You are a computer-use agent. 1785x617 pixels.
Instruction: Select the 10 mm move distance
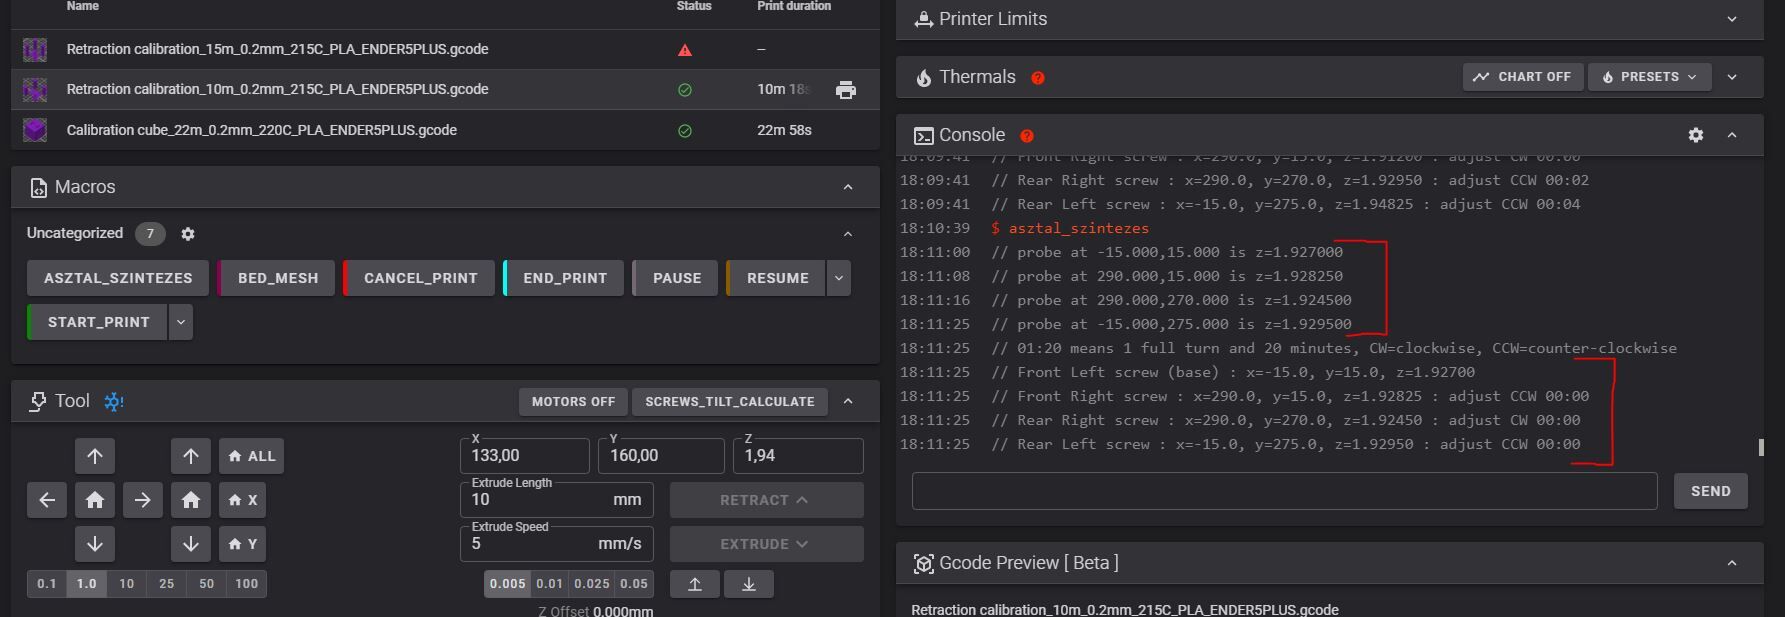[126, 584]
